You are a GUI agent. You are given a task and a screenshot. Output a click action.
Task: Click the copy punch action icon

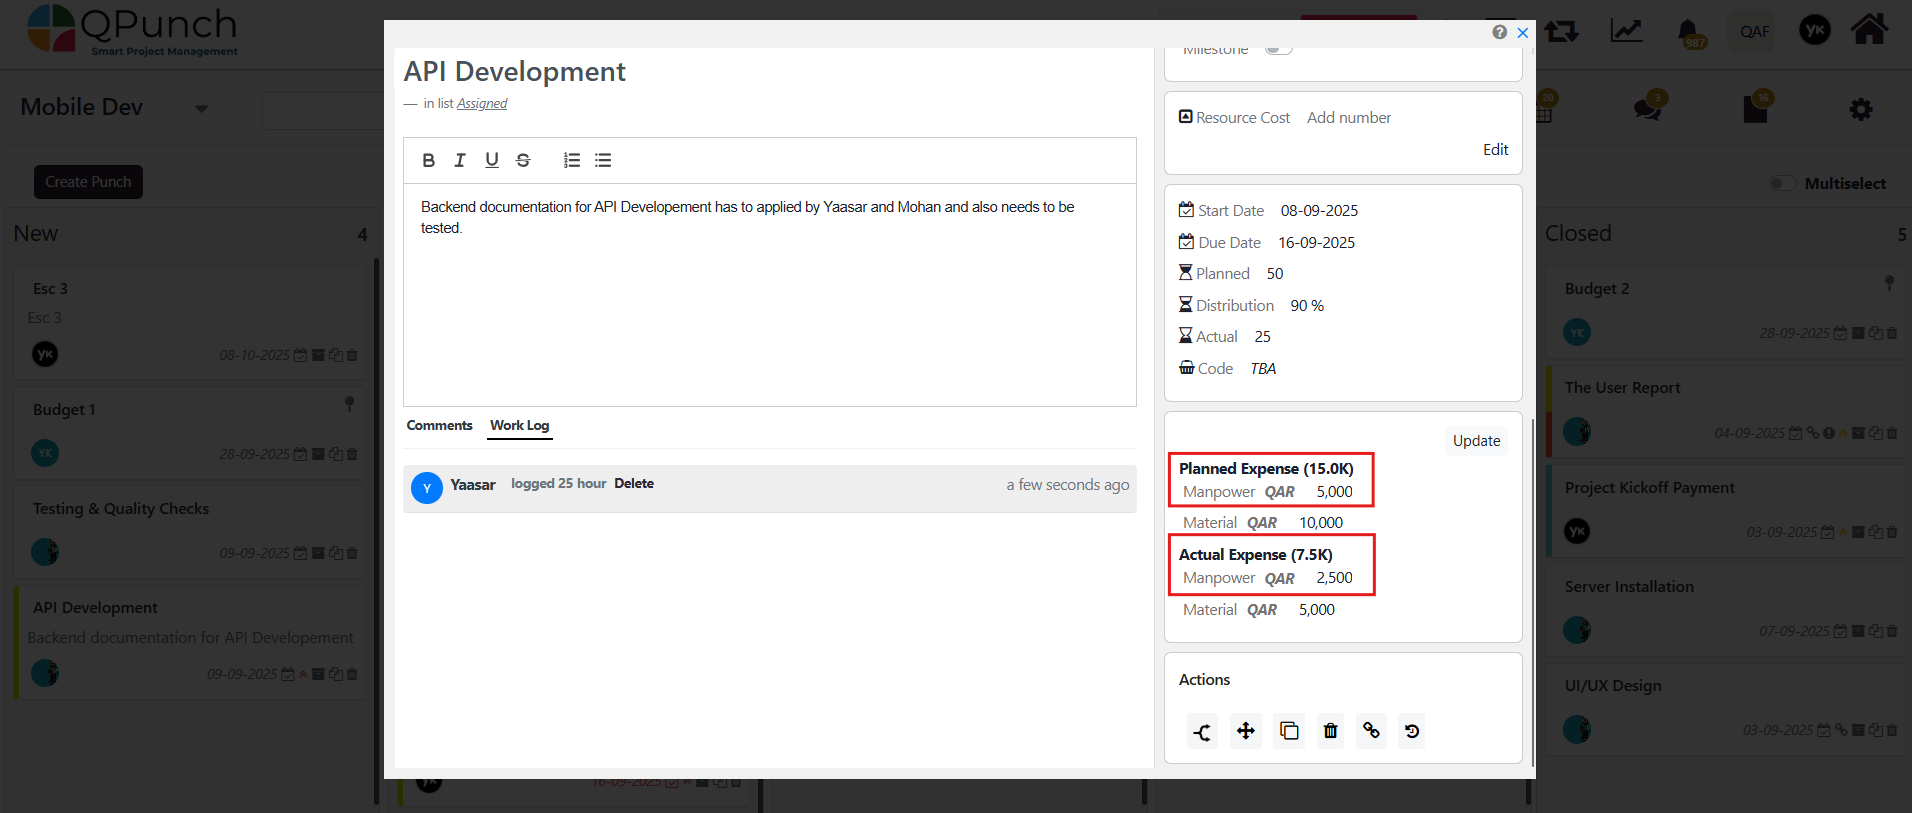[x=1289, y=731]
